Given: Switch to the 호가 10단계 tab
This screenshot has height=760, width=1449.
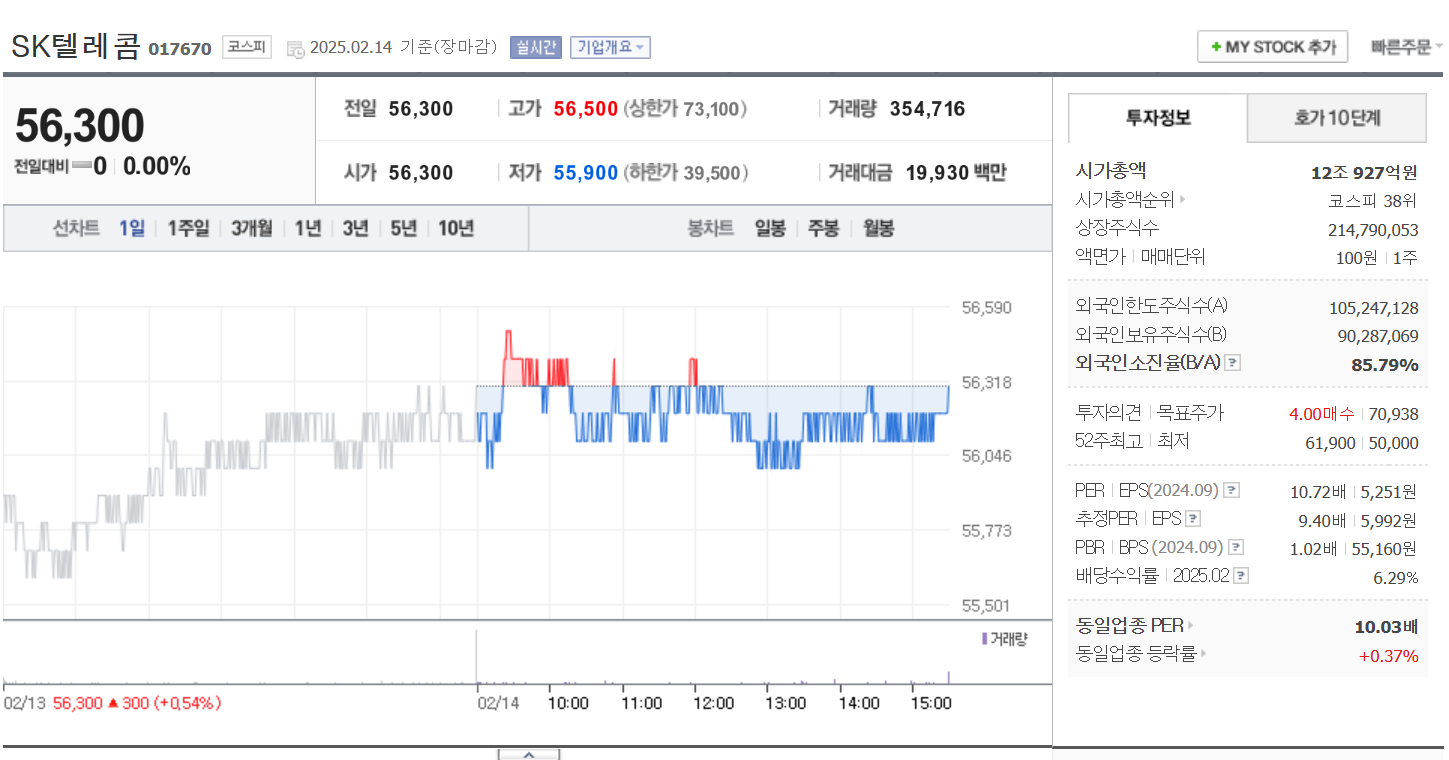Looking at the screenshot, I should coord(1337,118).
